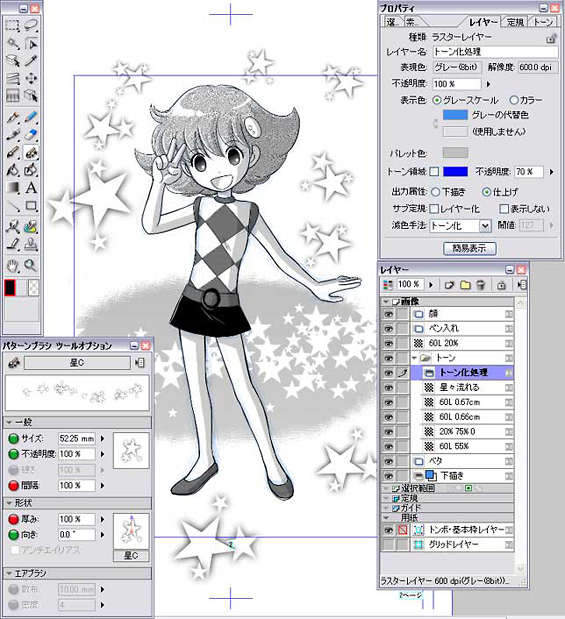Select the rectangular marquee tool
Screen dimensions: 565x619
pos(12,26)
